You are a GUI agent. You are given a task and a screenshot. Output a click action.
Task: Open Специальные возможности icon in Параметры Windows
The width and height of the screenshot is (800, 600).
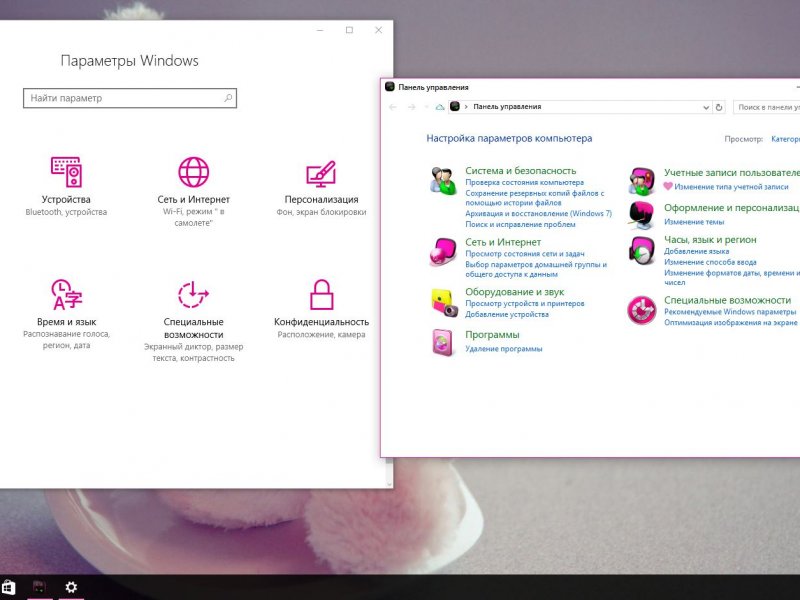click(193, 294)
